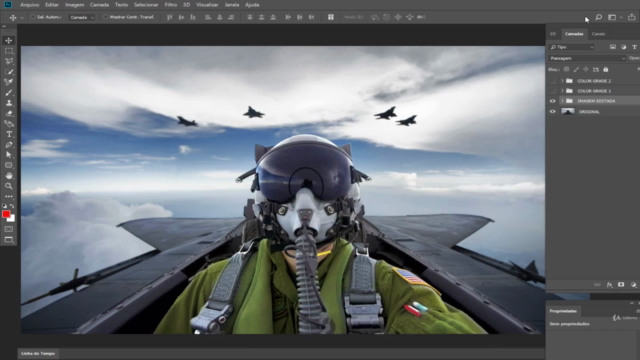This screenshot has width=640, height=360.
Task: Select the Pen tool
Action: click(x=9, y=144)
